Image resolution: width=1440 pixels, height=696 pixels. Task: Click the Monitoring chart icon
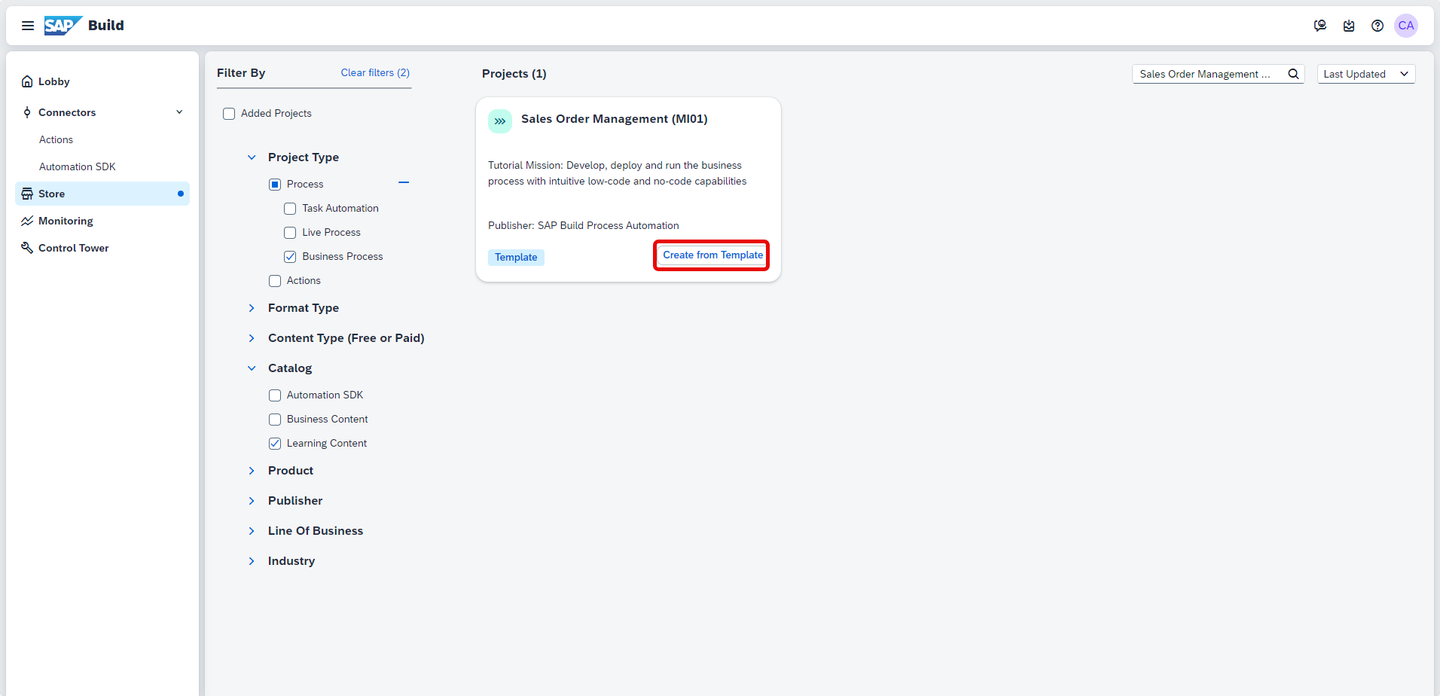click(x=27, y=221)
